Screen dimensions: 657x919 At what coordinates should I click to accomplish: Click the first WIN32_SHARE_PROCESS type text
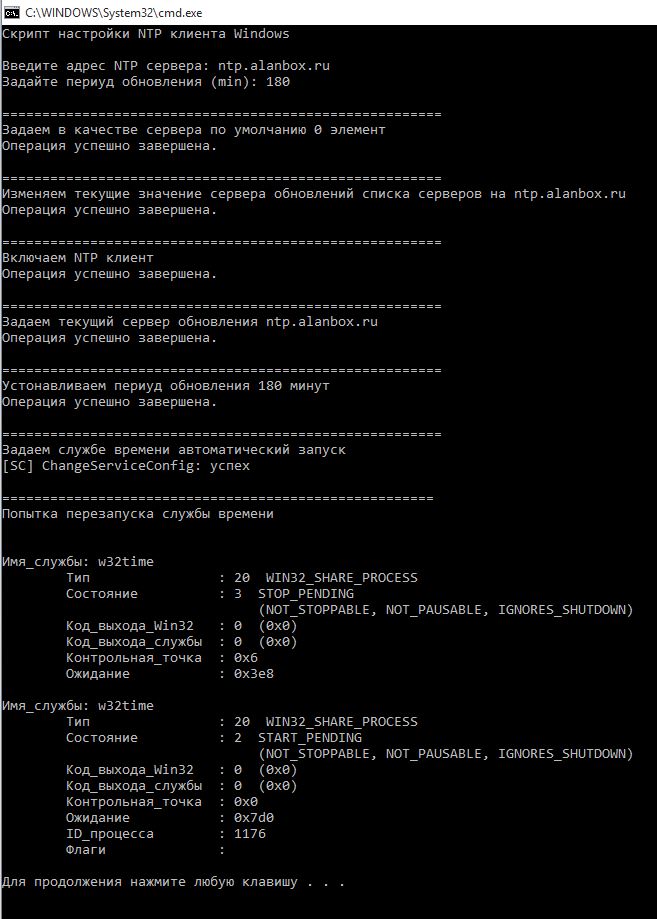point(342,578)
